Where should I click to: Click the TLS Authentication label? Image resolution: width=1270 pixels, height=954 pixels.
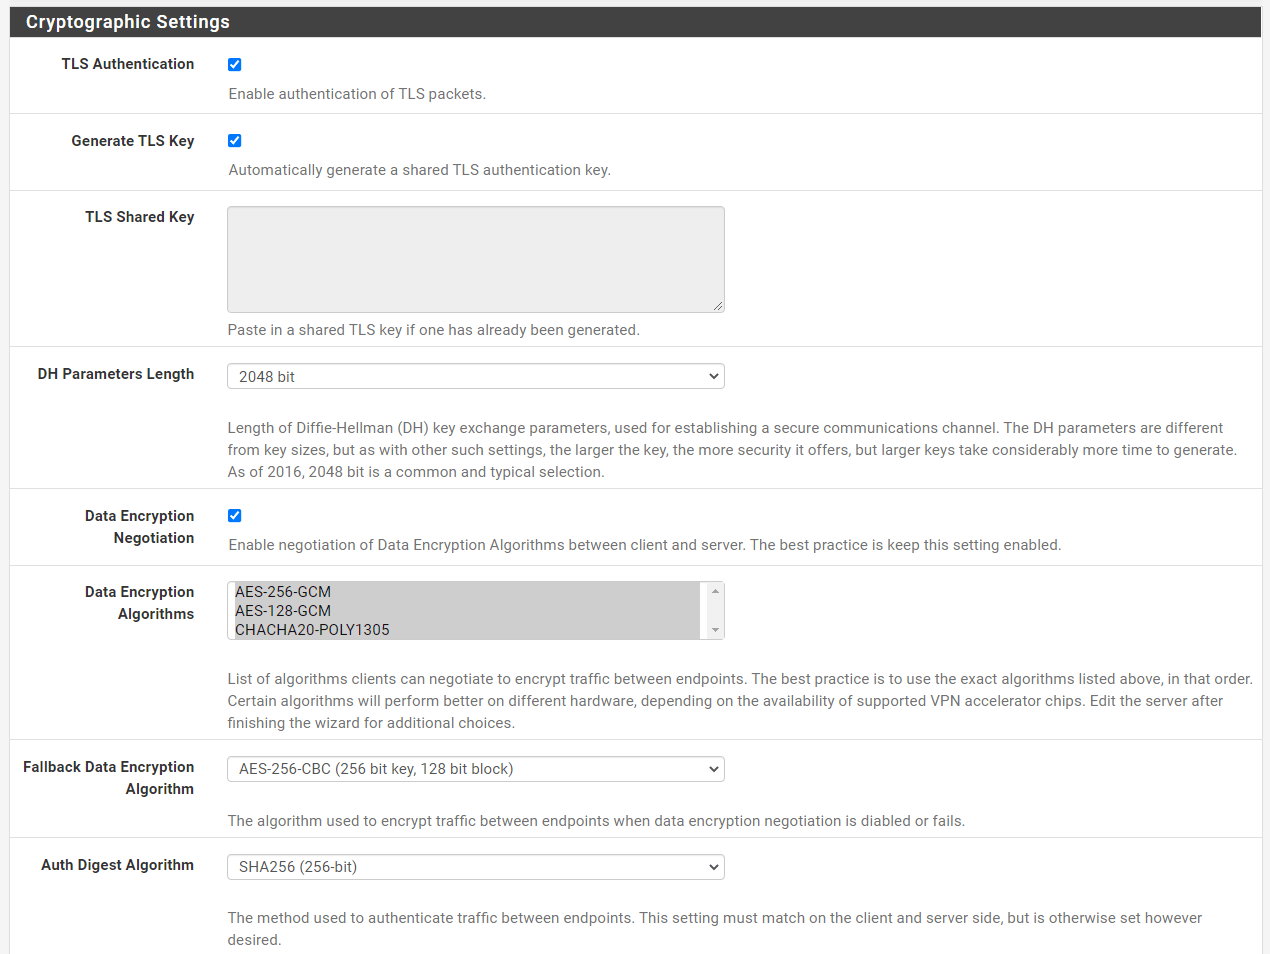[x=128, y=64]
